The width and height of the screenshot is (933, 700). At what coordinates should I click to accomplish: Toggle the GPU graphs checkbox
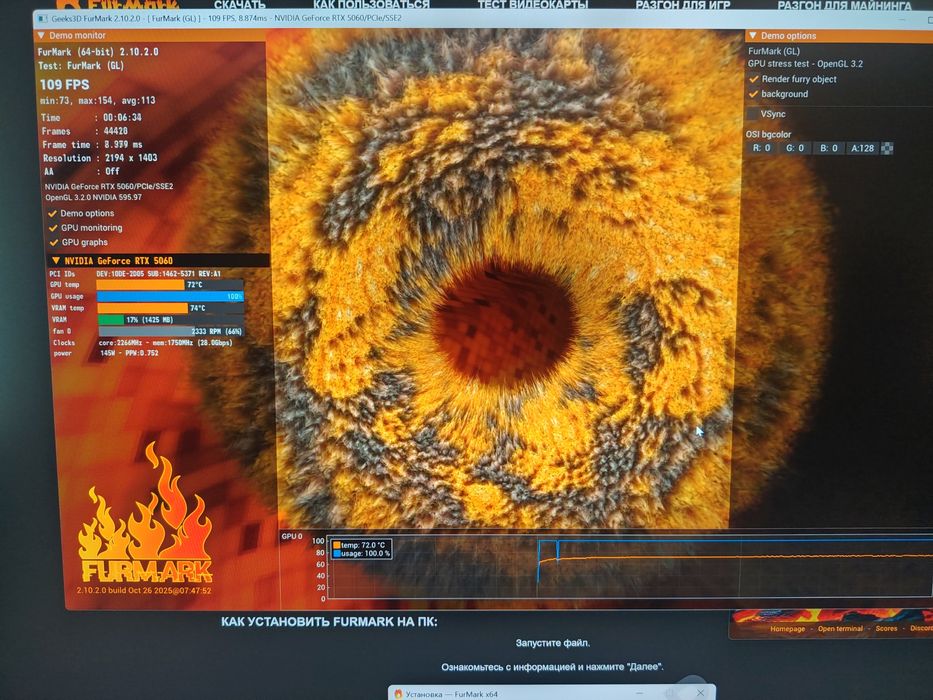pos(54,242)
